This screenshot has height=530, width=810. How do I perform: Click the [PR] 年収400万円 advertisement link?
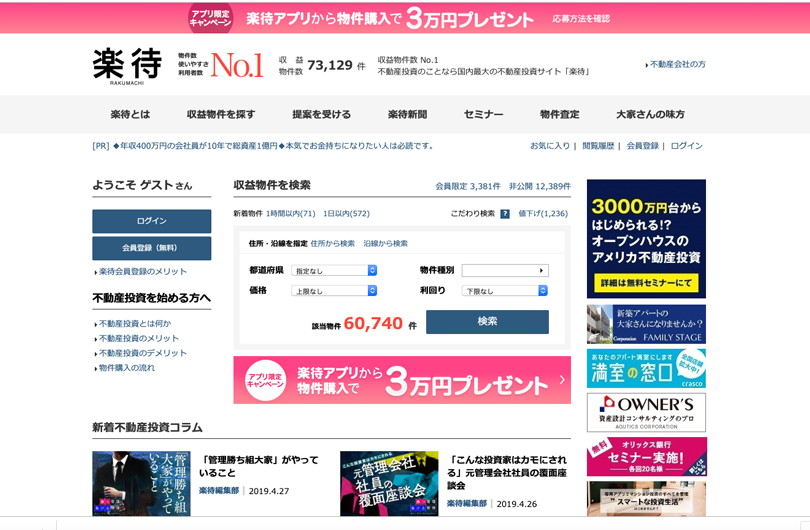(262, 146)
